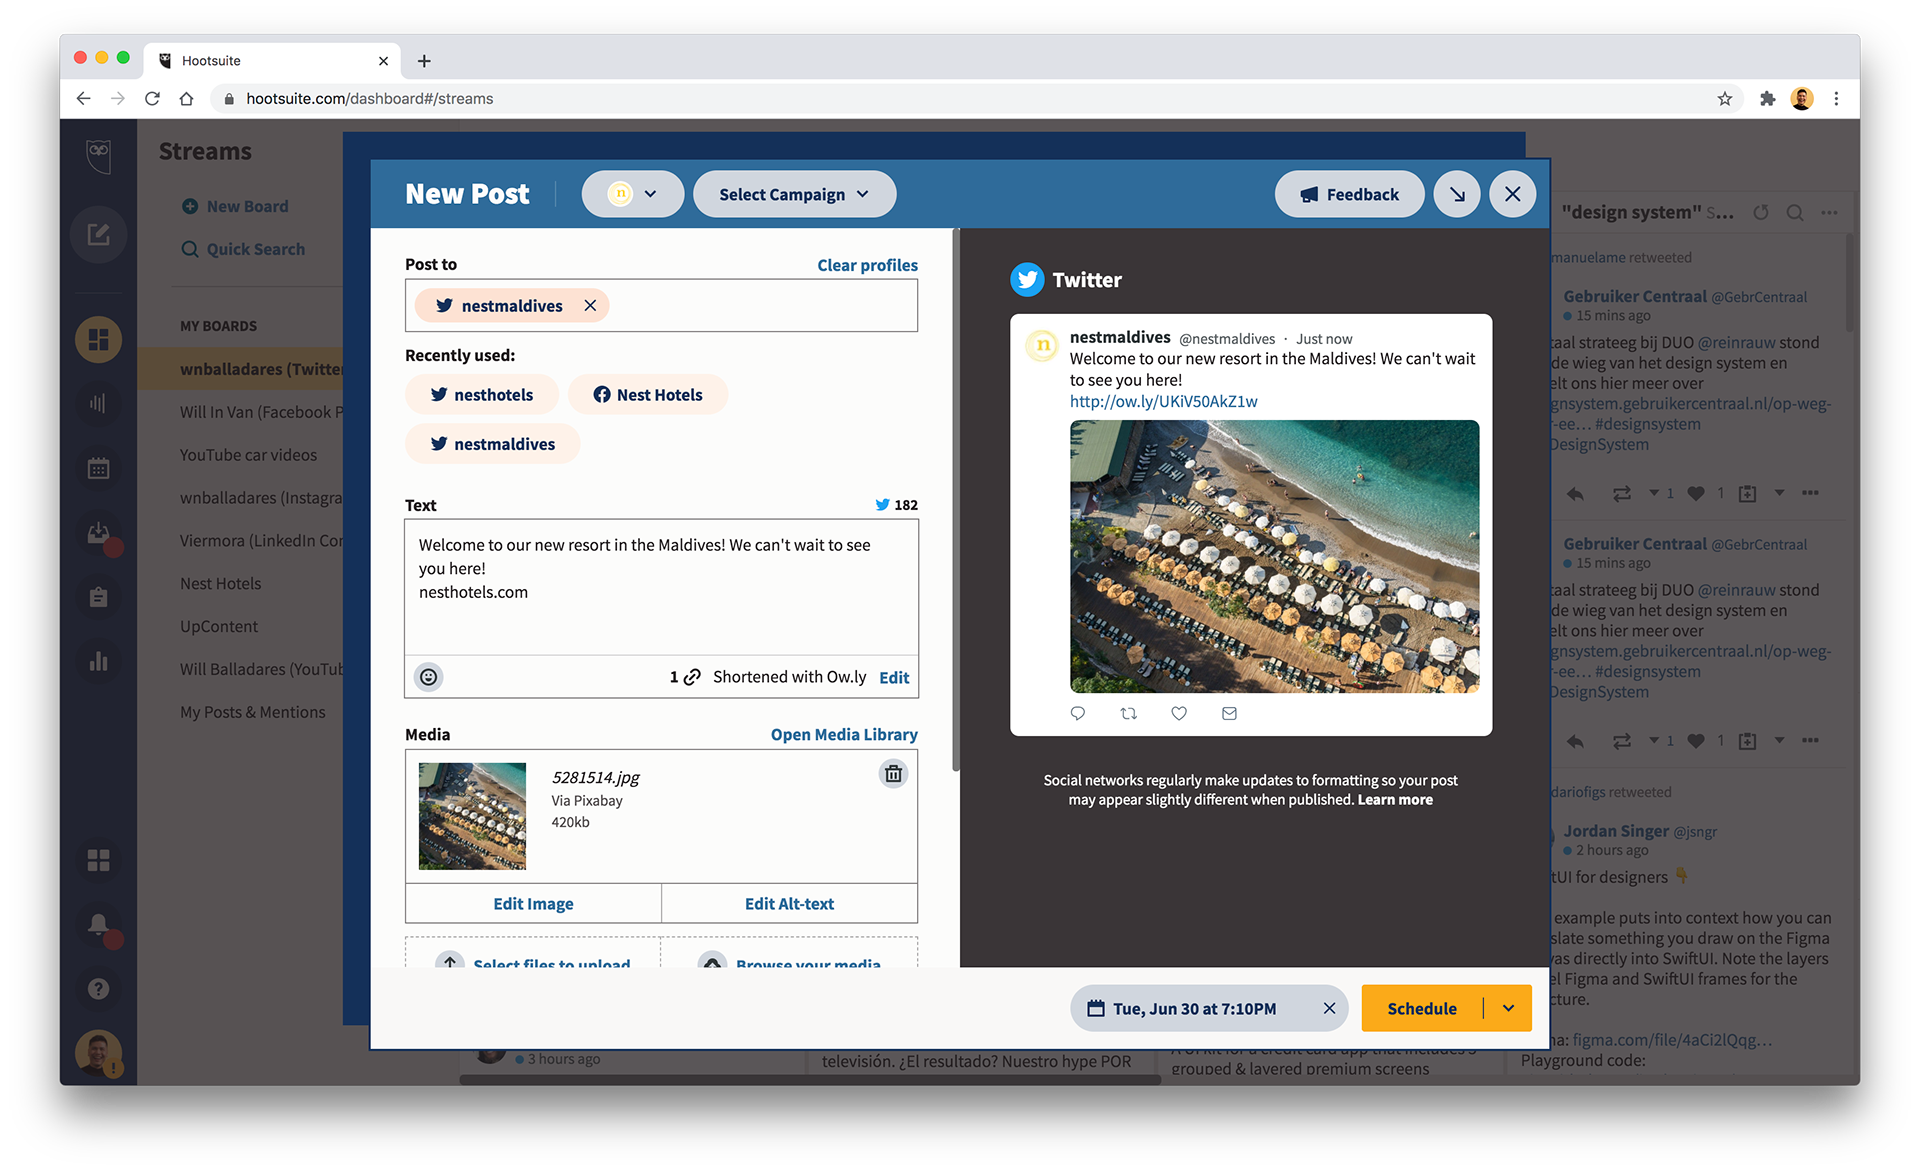This screenshot has height=1171, width=1920.
Task: Close the New Post composer
Action: click(1512, 194)
